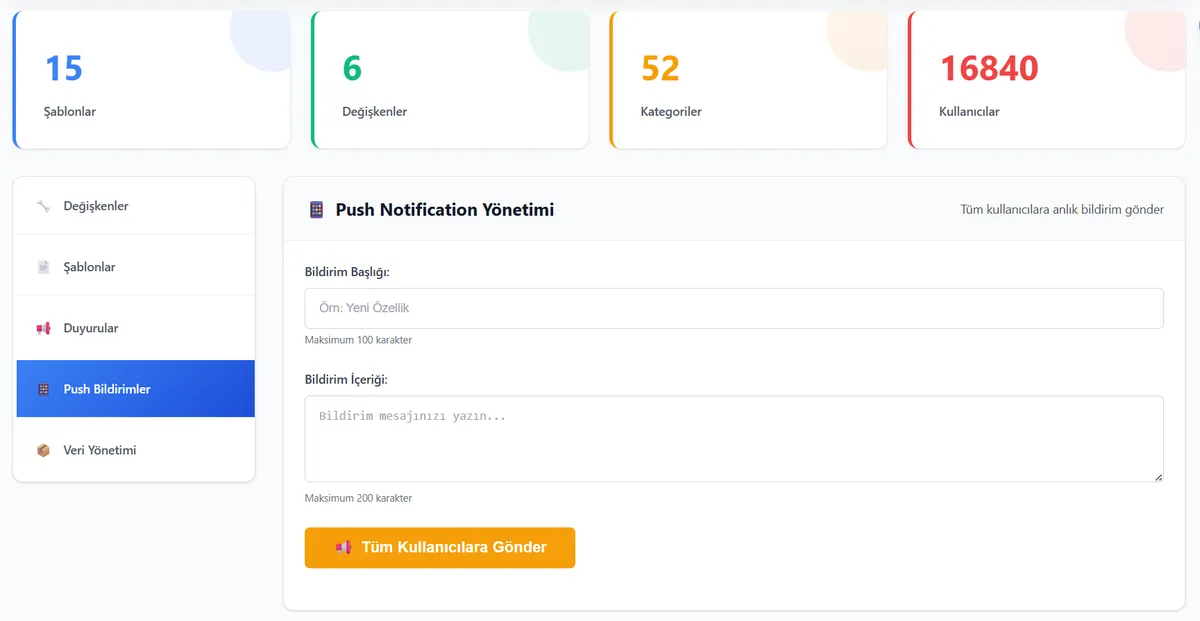Grab the textarea resize handle corner
Image resolution: width=1200 pixels, height=621 pixels.
click(1159, 477)
